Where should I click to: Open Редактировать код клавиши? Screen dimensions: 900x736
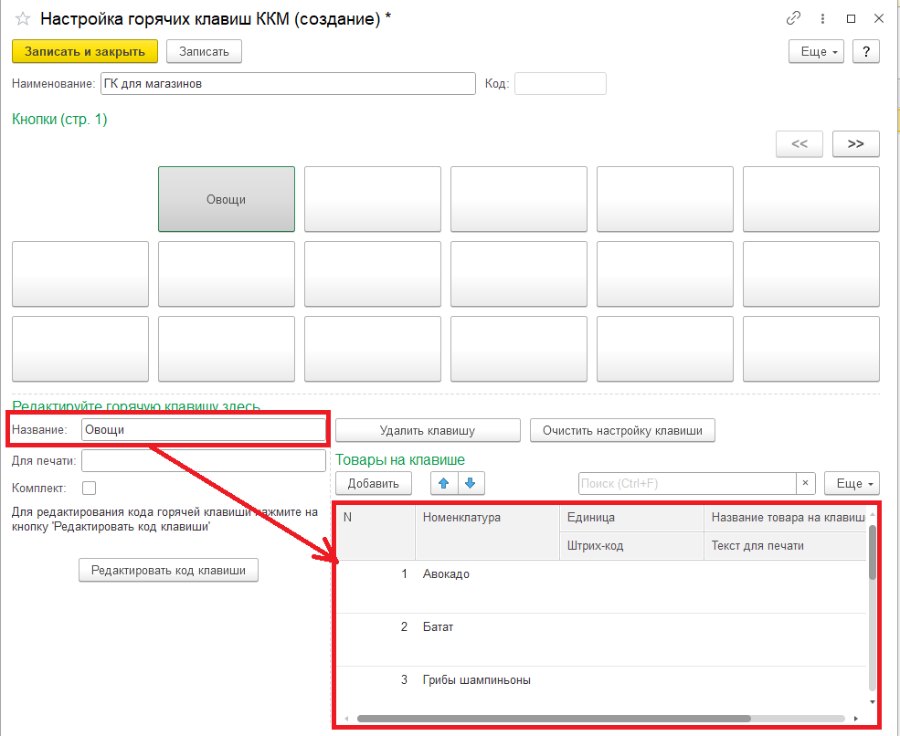(x=168, y=571)
